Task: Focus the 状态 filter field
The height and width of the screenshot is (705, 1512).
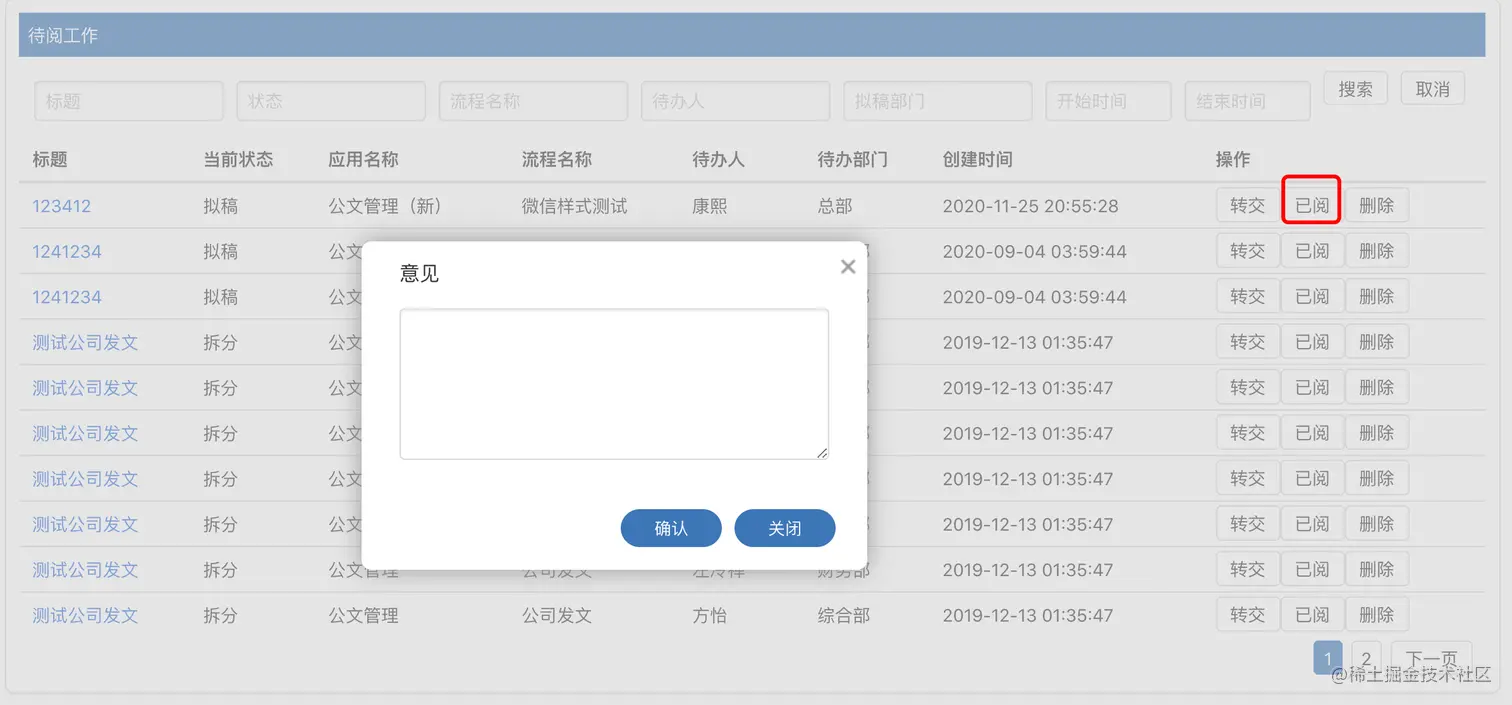Action: tap(331, 101)
